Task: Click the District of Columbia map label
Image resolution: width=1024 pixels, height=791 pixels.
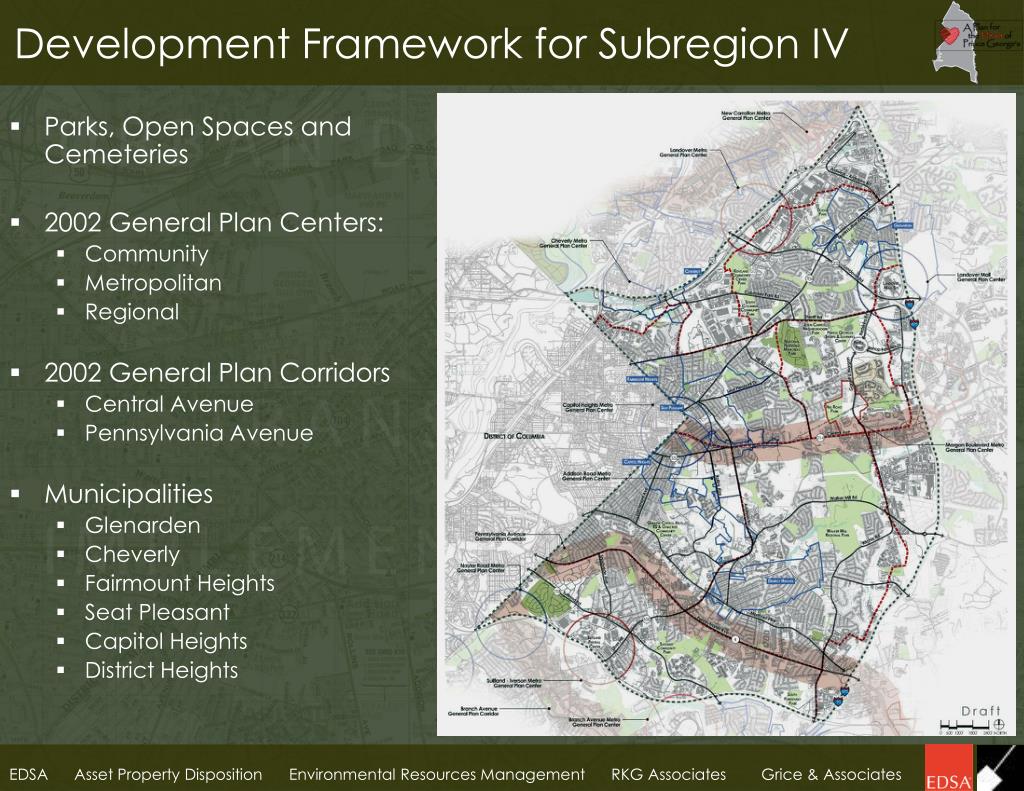Action: point(514,436)
